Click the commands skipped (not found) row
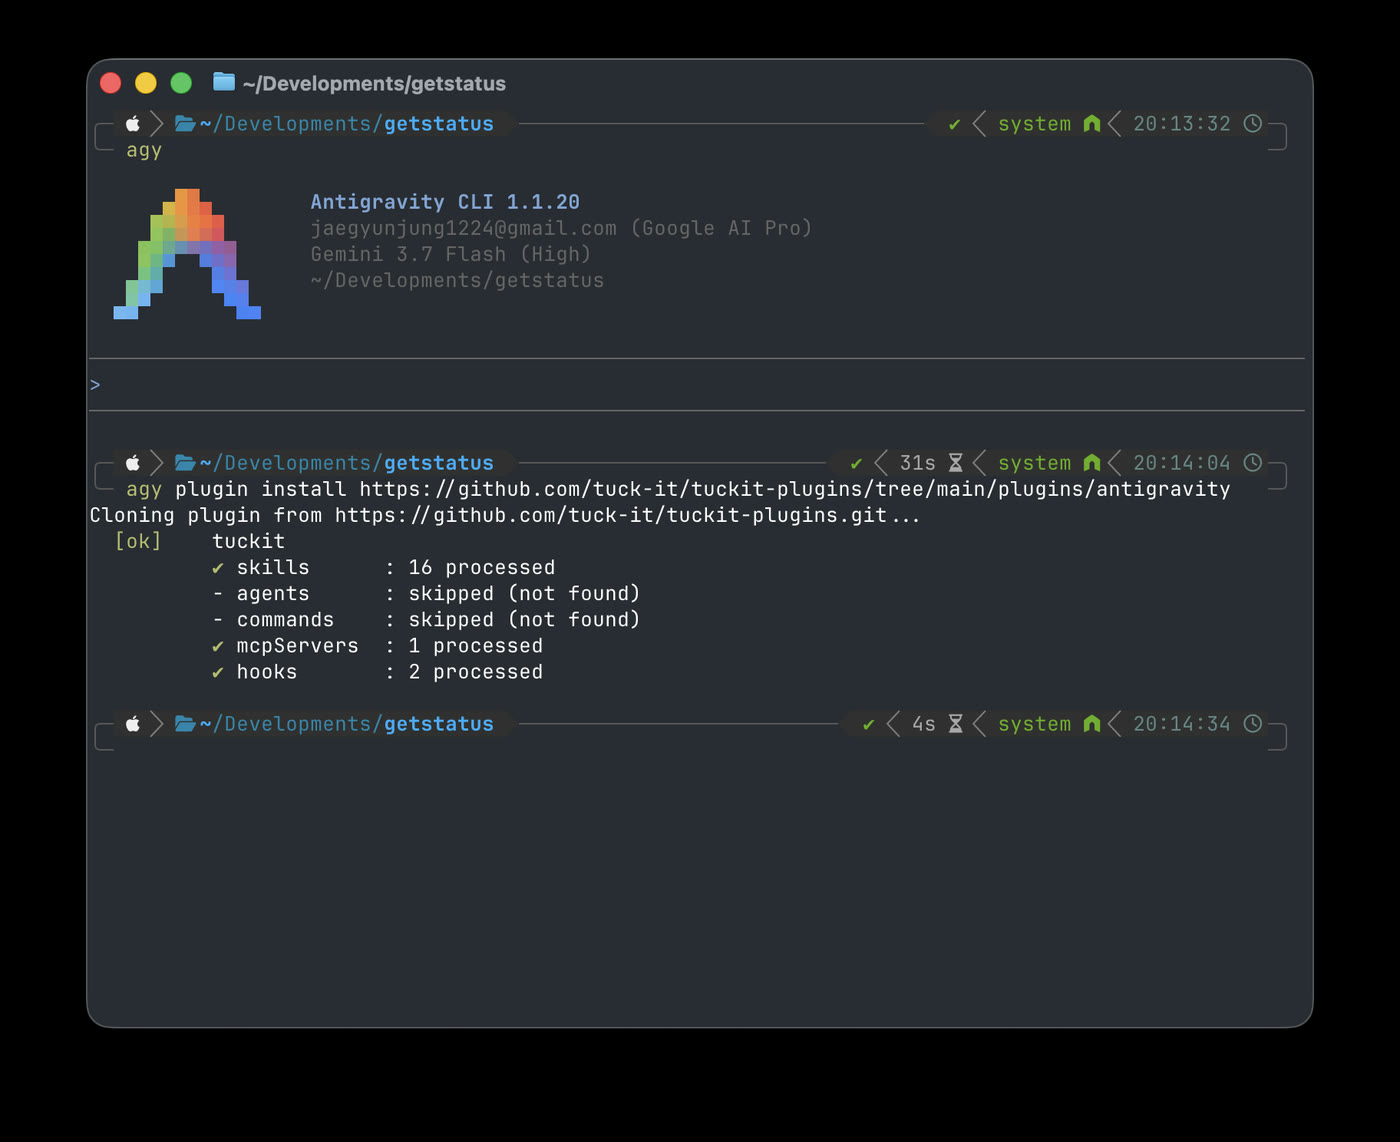Screen dimensions: 1400x1142 426,620
